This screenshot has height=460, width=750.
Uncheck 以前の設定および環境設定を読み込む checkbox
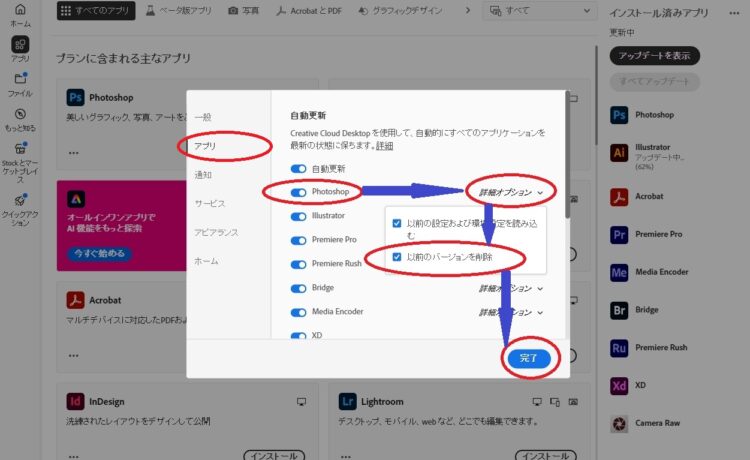(397, 223)
